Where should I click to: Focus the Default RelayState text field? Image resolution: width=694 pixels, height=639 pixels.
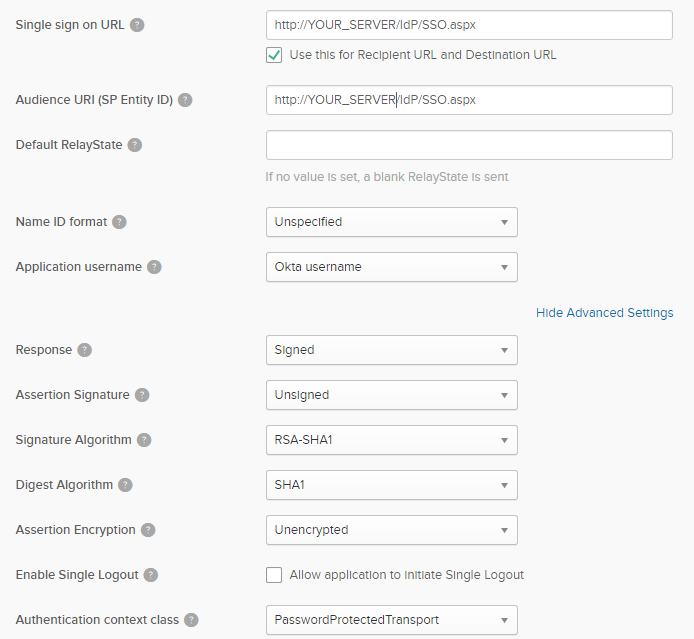click(468, 145)
